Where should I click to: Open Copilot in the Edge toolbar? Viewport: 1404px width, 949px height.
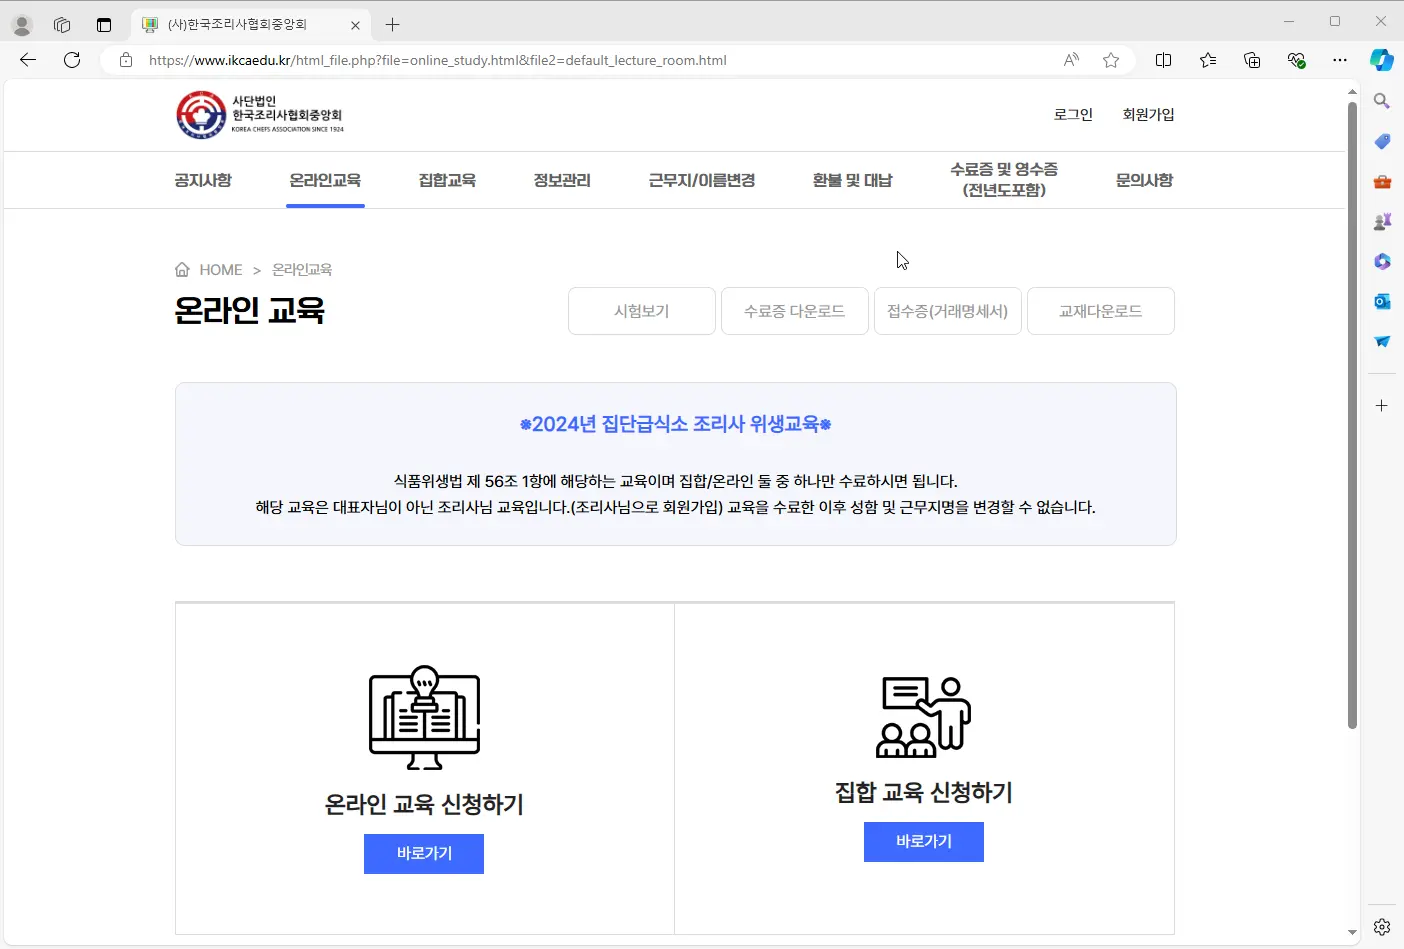[1381, 60]
